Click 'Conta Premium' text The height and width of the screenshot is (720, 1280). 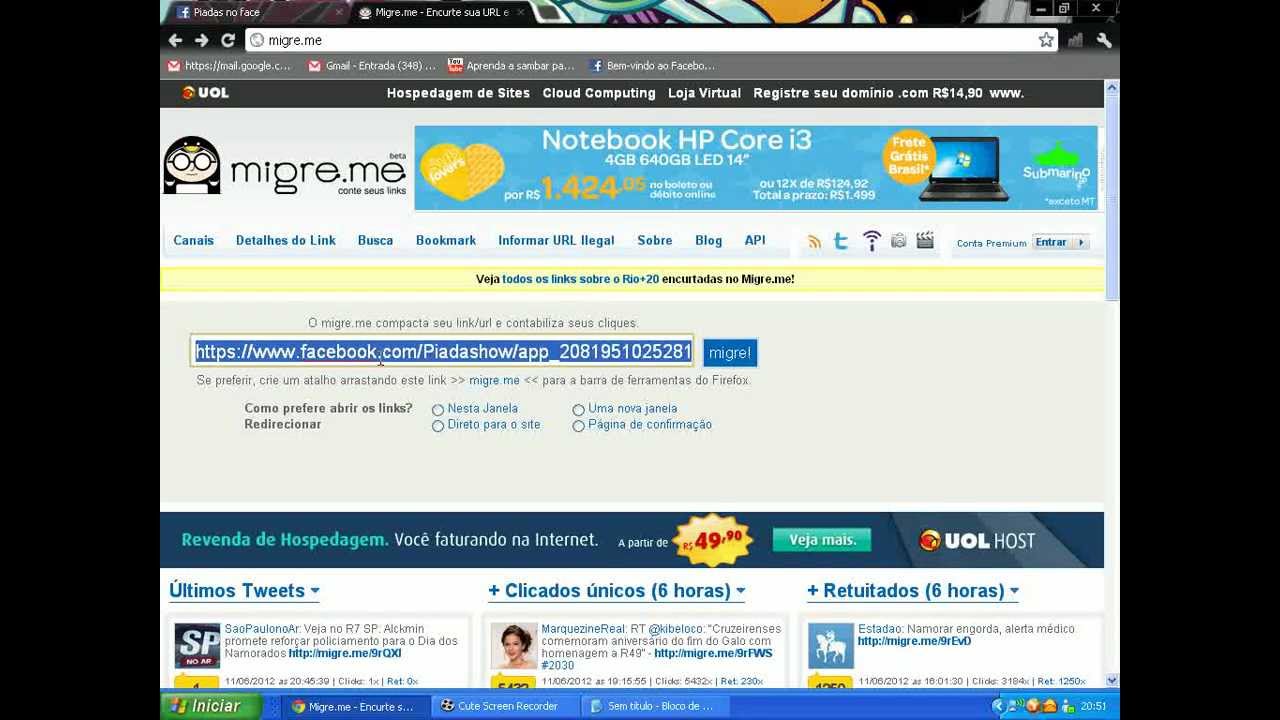click(x=991, y=243)
